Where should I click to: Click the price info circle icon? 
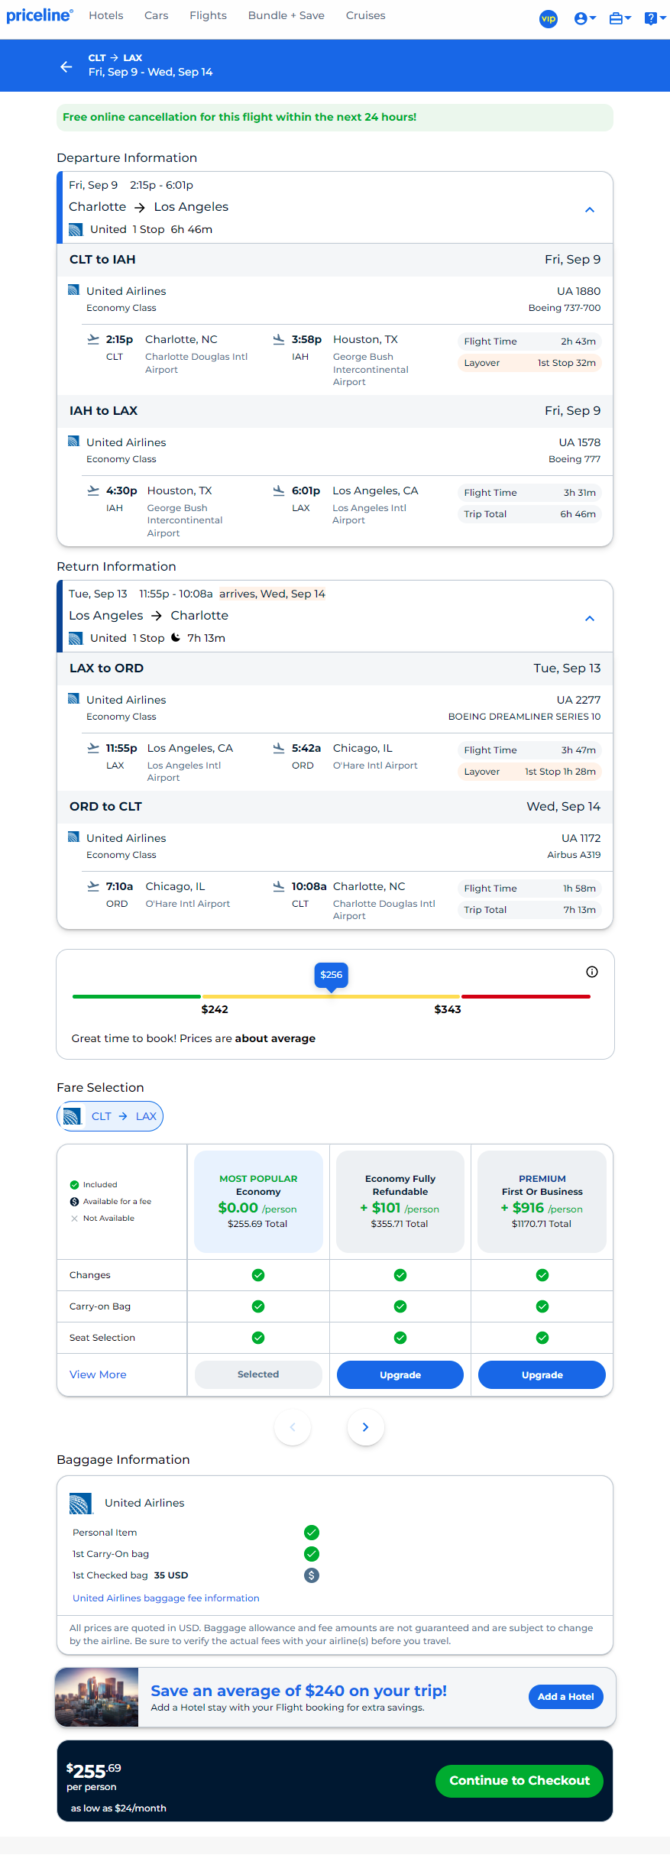tap(592, 972)
